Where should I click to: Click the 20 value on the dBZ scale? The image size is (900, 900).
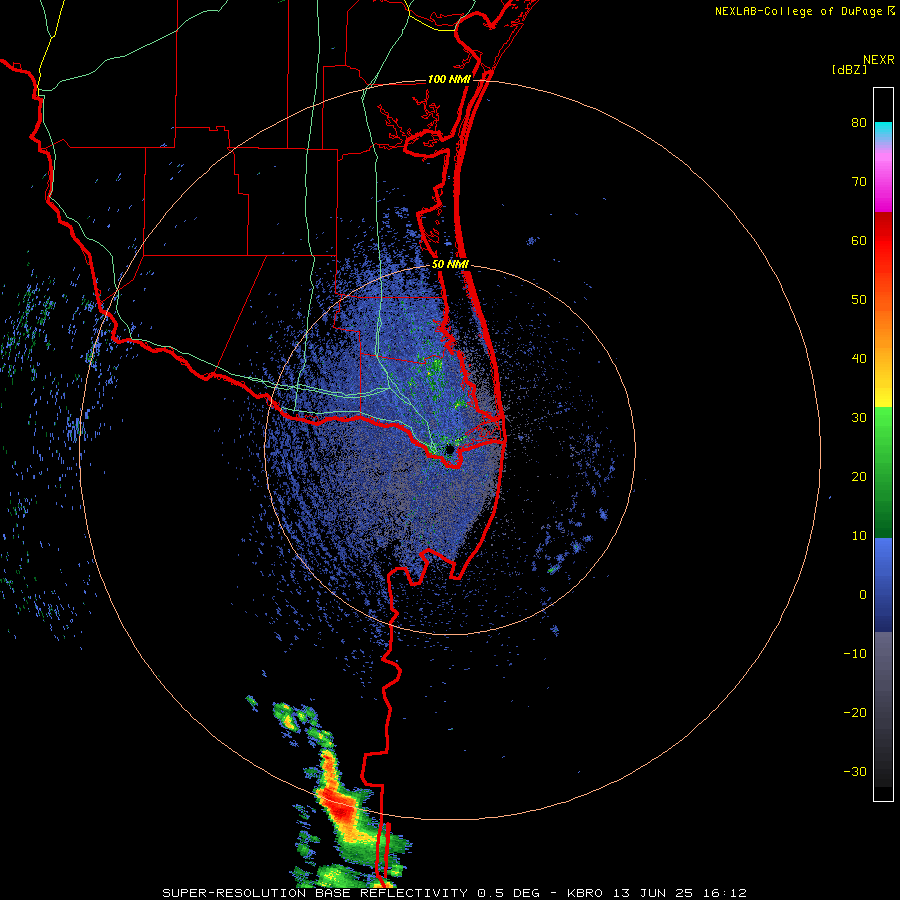tap(859, 476)
